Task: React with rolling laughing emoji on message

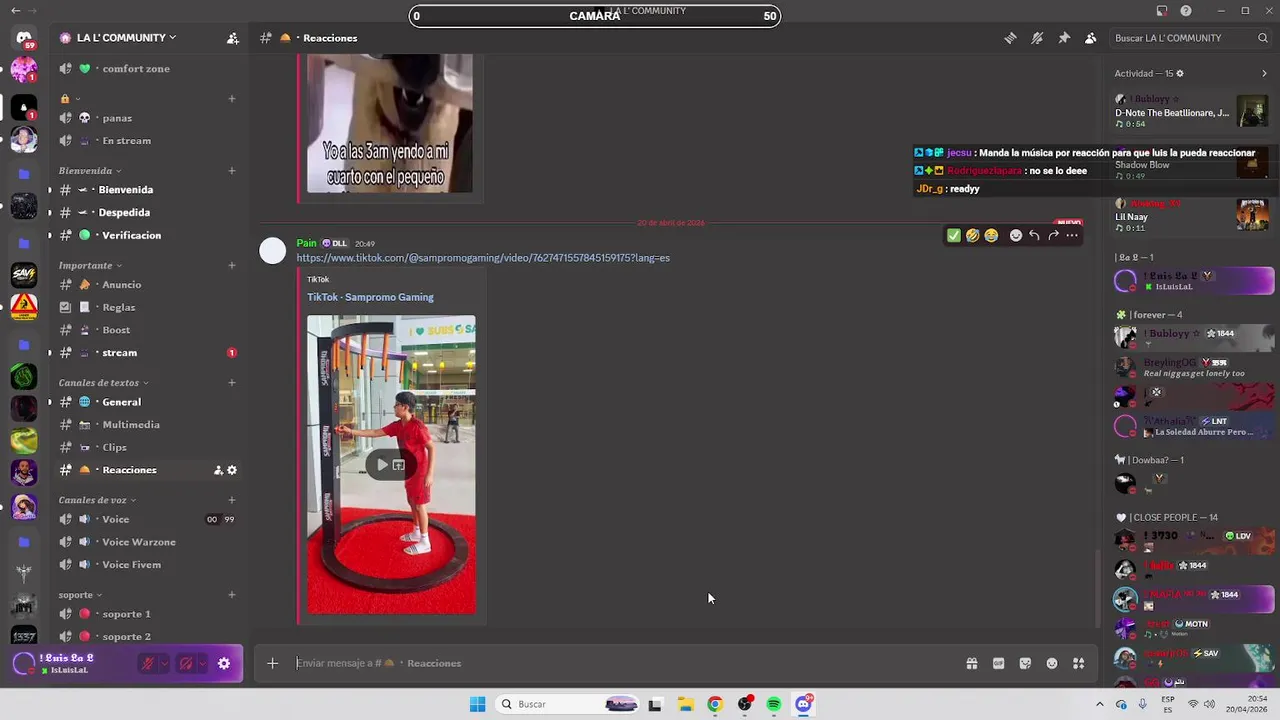Action: coord(972,236)
